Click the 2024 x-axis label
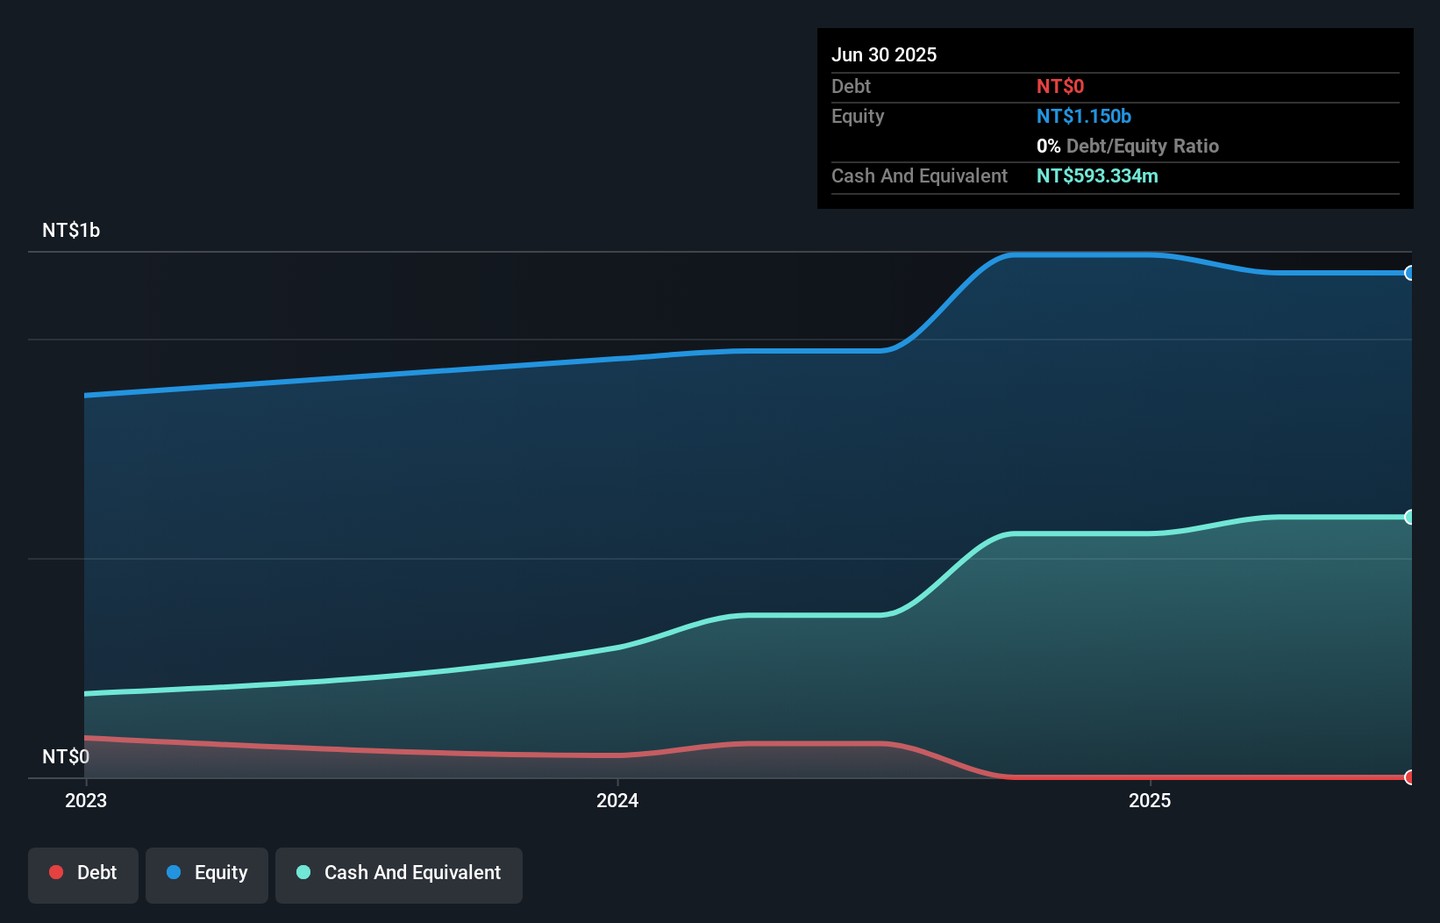 (618, 801)
